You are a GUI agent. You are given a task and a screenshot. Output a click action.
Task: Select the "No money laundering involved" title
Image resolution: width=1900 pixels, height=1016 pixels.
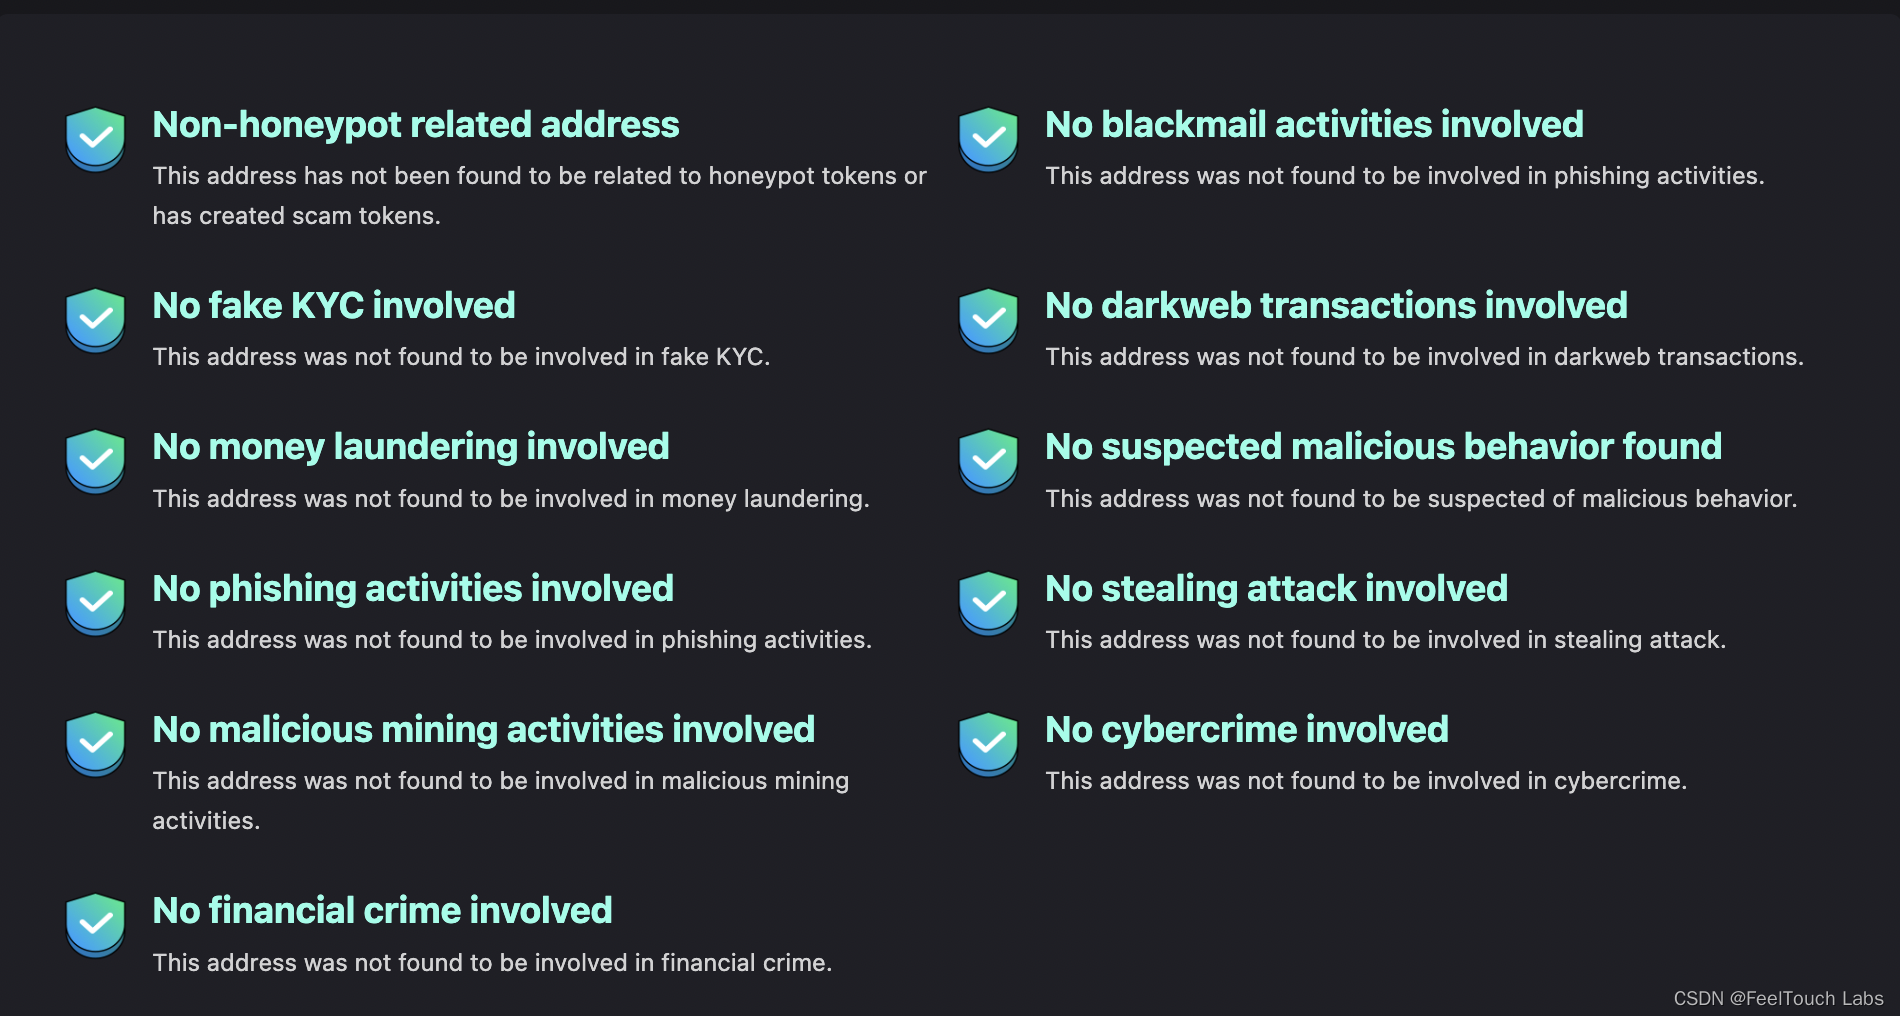click(x=410, y=447)
